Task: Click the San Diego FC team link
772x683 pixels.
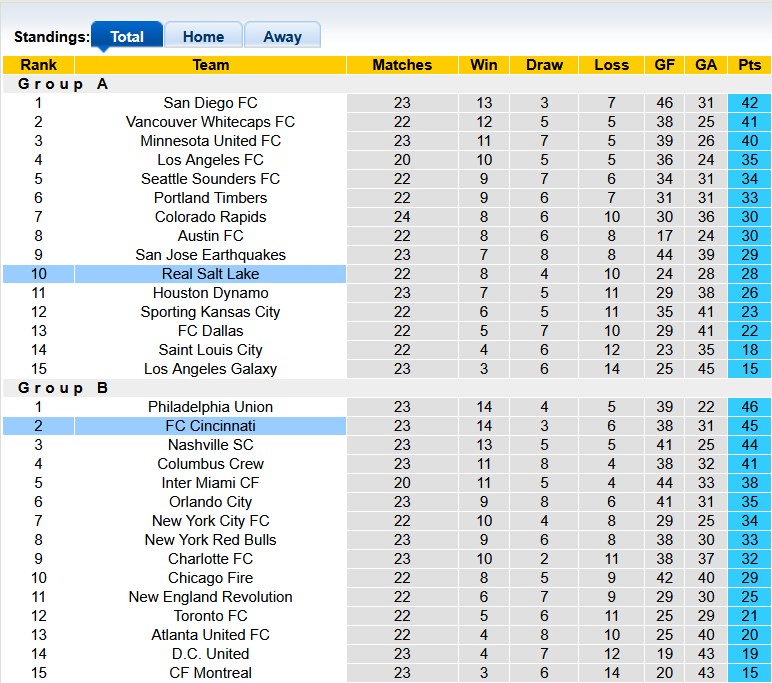Action: (210, 103)
